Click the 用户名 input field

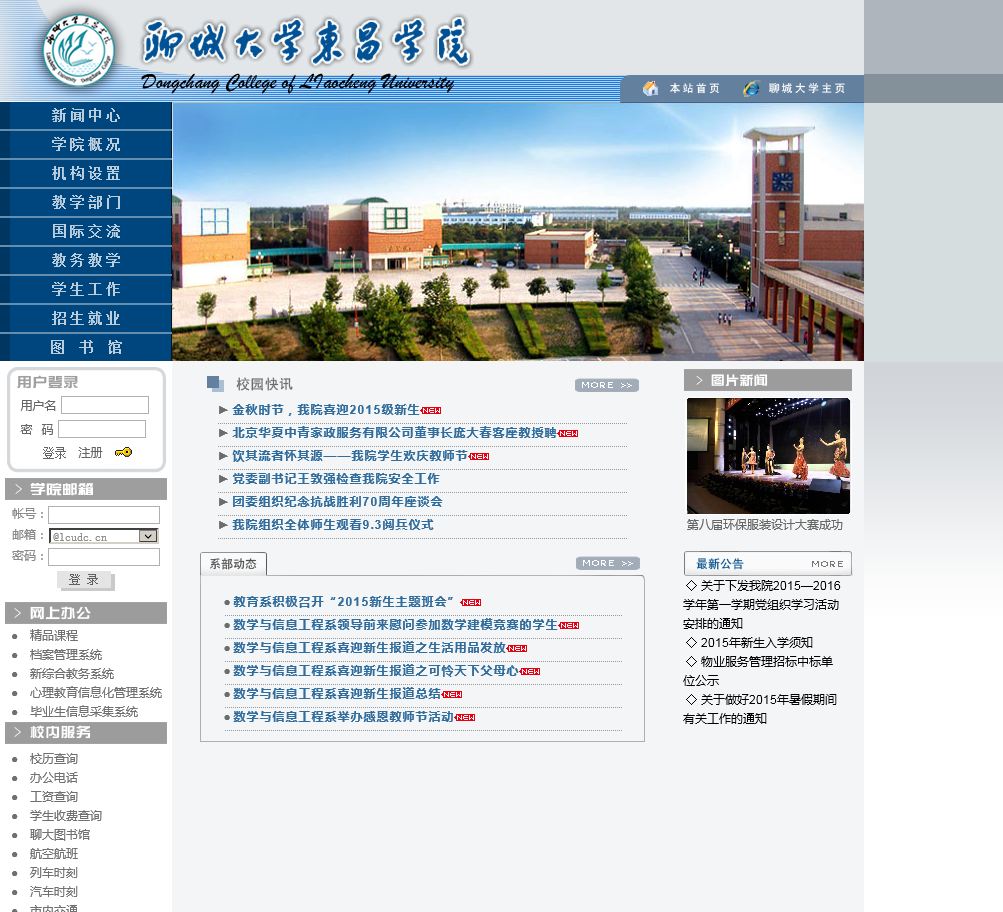pos(105,405)
